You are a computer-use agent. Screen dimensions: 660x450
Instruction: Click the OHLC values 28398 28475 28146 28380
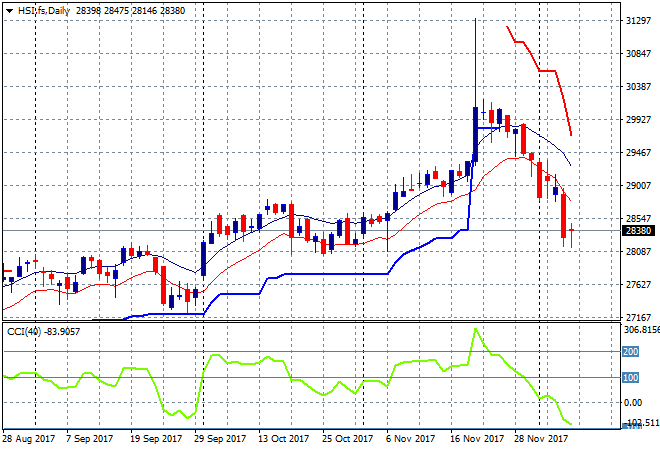click(130, 11)
